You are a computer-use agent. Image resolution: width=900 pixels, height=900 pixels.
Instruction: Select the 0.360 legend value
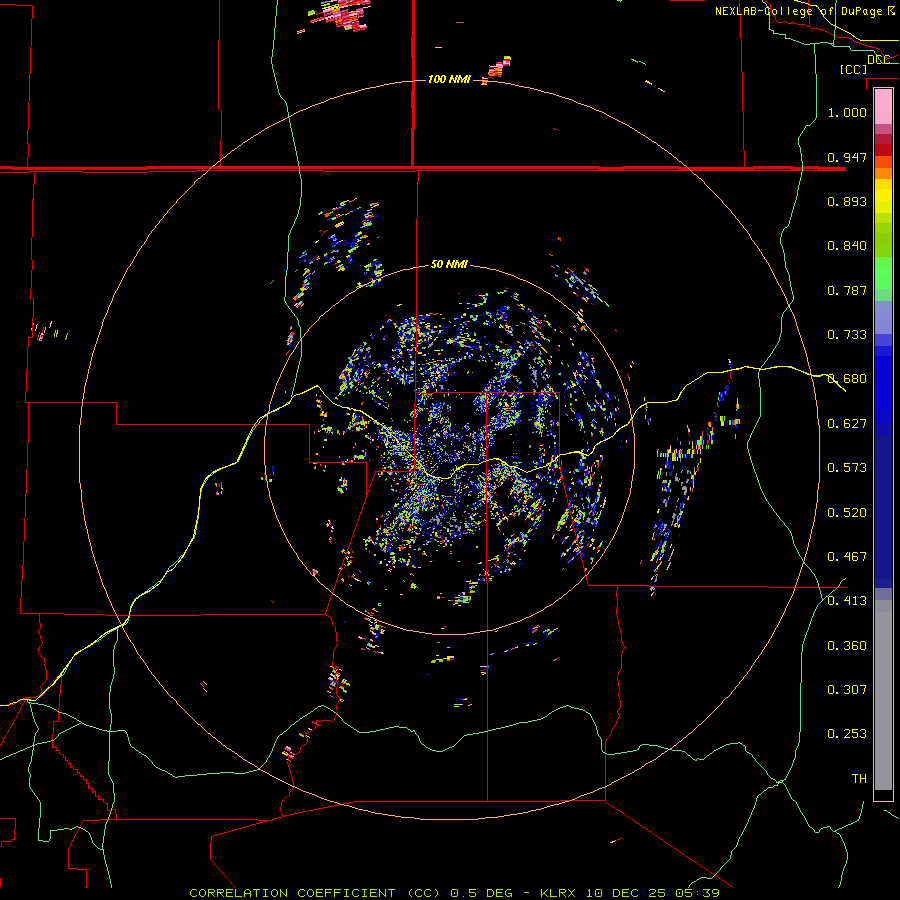point(847,646)
